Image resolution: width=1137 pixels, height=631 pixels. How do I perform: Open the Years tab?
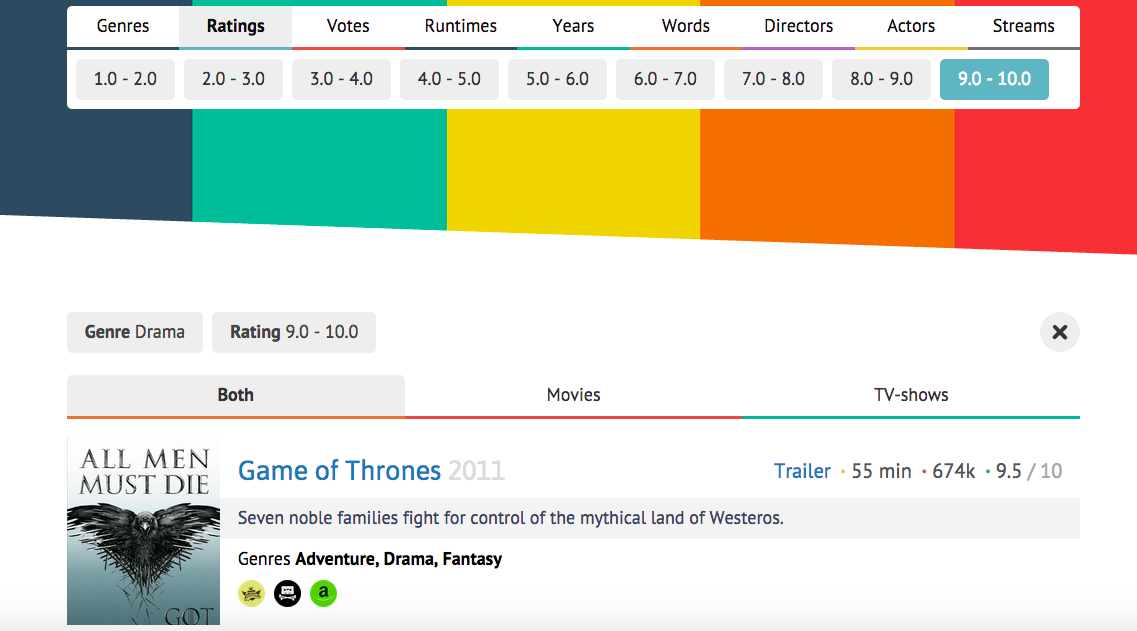click(x=573, y=27)
